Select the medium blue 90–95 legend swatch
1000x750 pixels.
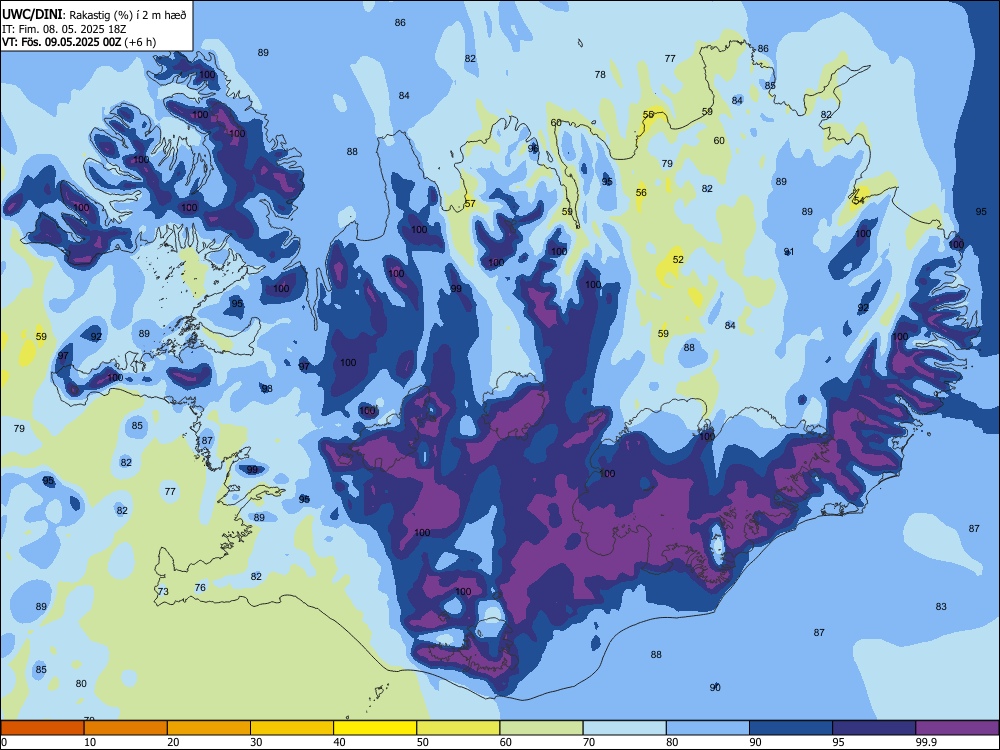(791, 728)
